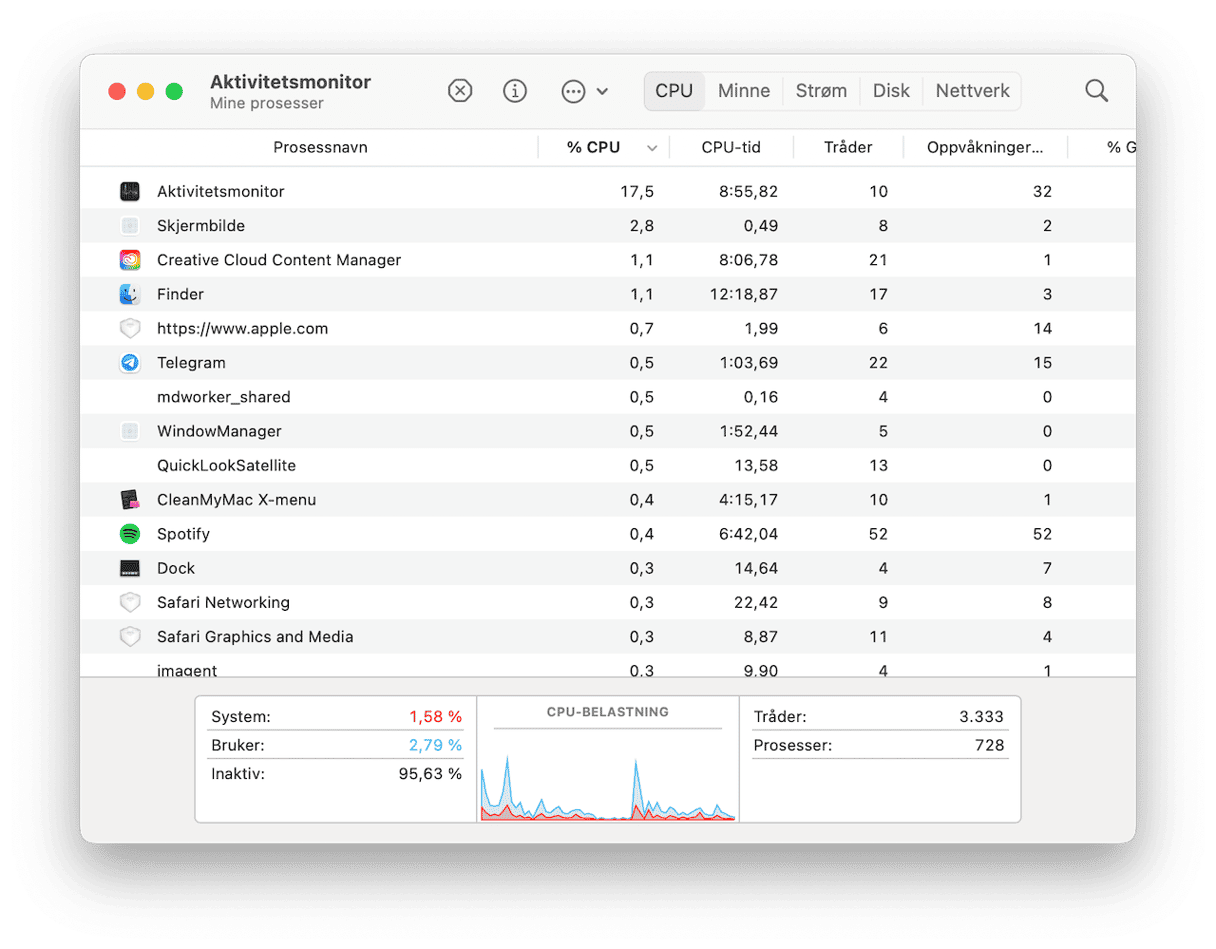
Task: Click the 8:06,78 CPU time value
Action: pyautogui.click(x=748, y=260)
